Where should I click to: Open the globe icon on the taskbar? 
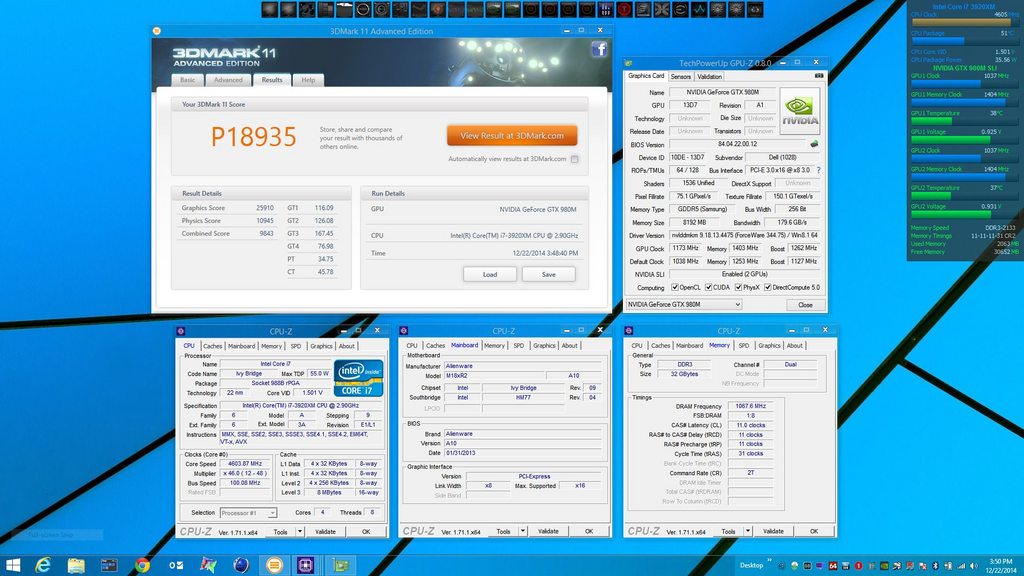point(241,565)
